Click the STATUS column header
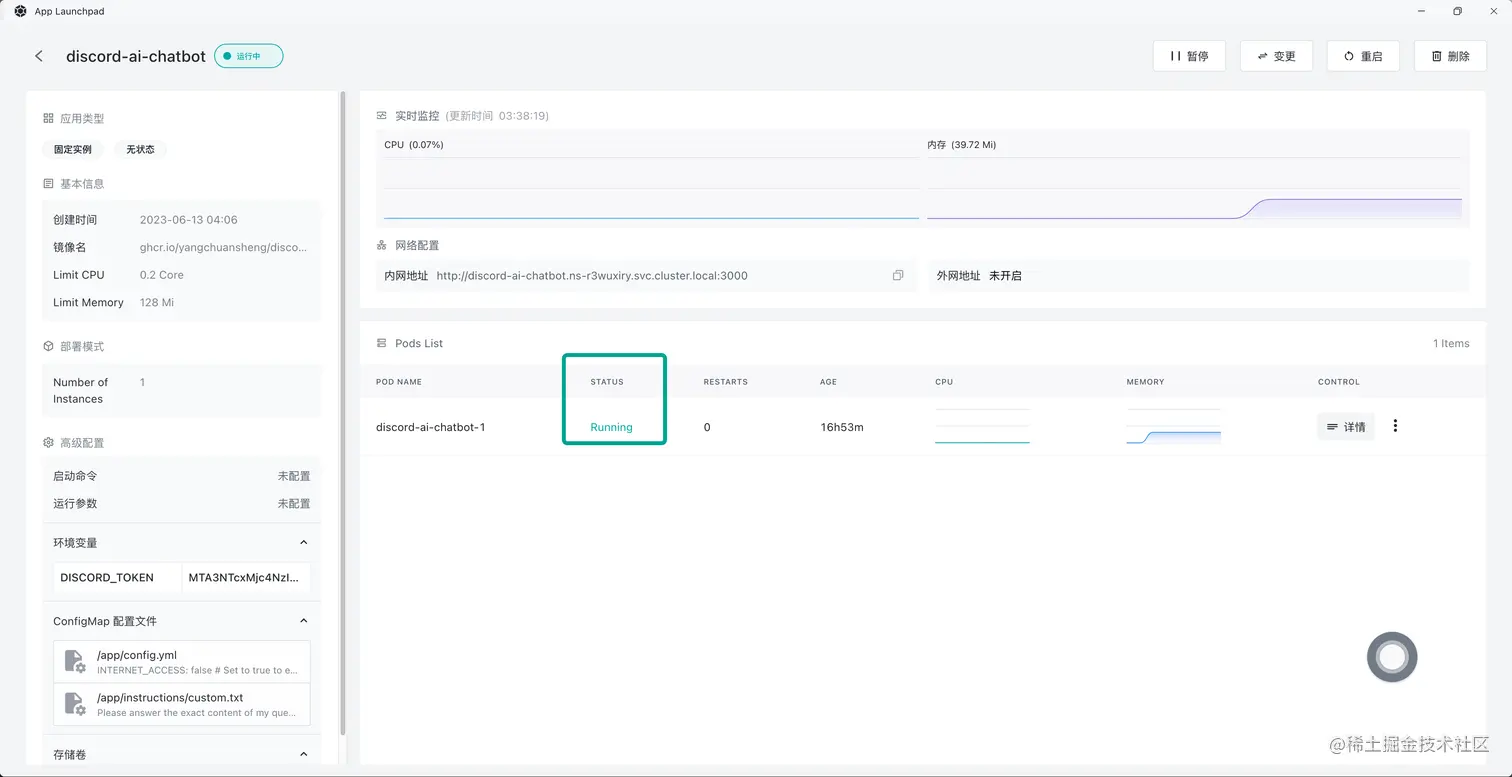The image size is (1512, 777). (x=607, y=382)
